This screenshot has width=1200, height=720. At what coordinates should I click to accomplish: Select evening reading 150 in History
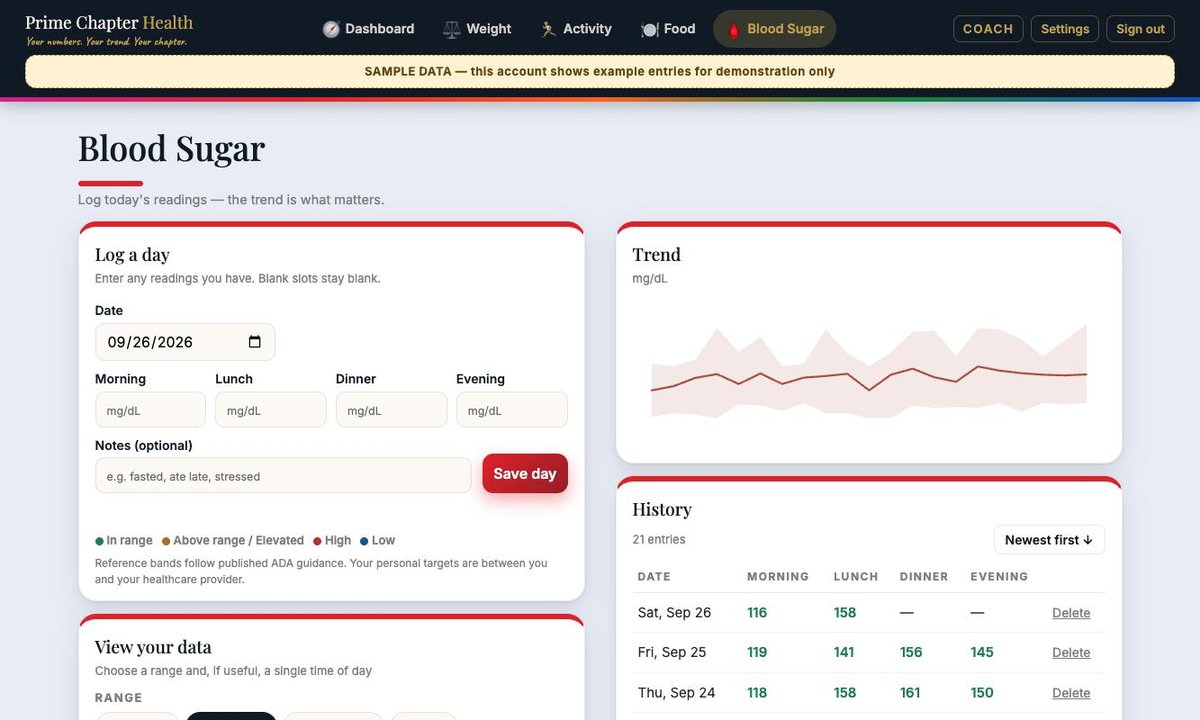[x=982, y=693]
